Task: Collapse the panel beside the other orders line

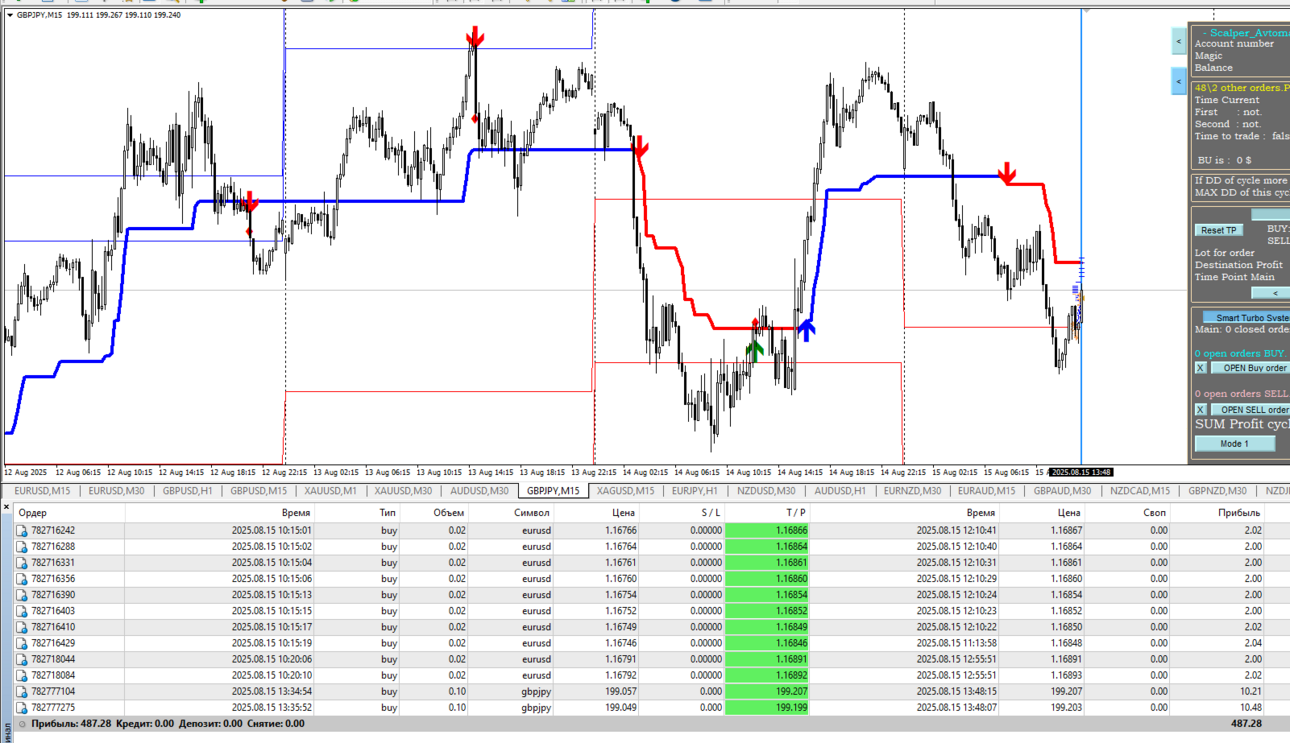Action: 1179,82
